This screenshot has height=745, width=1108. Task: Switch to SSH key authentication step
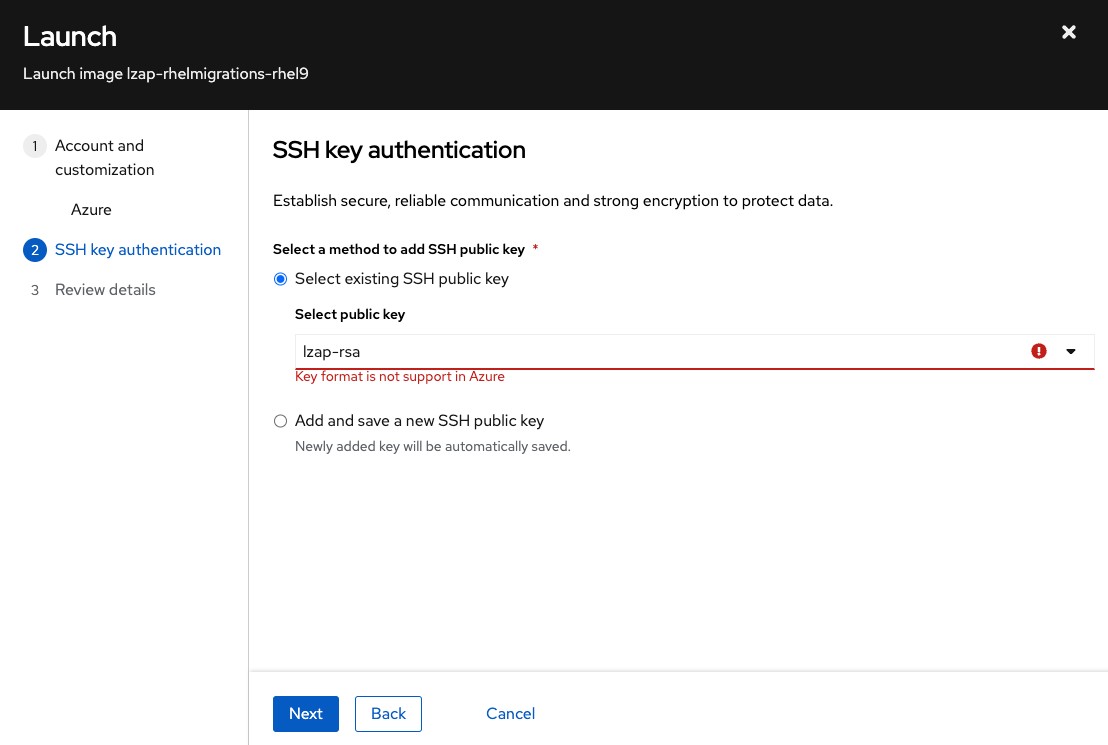[x=138, y=250]
